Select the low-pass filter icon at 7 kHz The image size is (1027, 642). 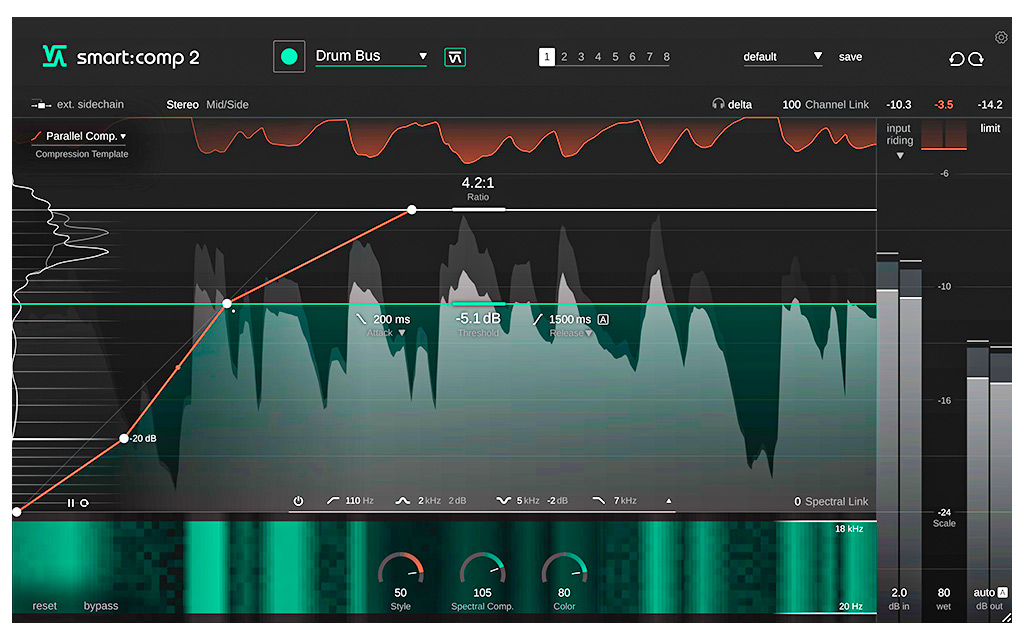pyautogui.click(x=599, y=501)
